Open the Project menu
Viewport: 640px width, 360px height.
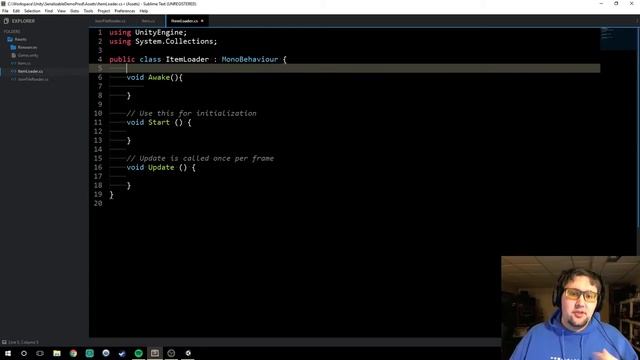coord(104,11)
